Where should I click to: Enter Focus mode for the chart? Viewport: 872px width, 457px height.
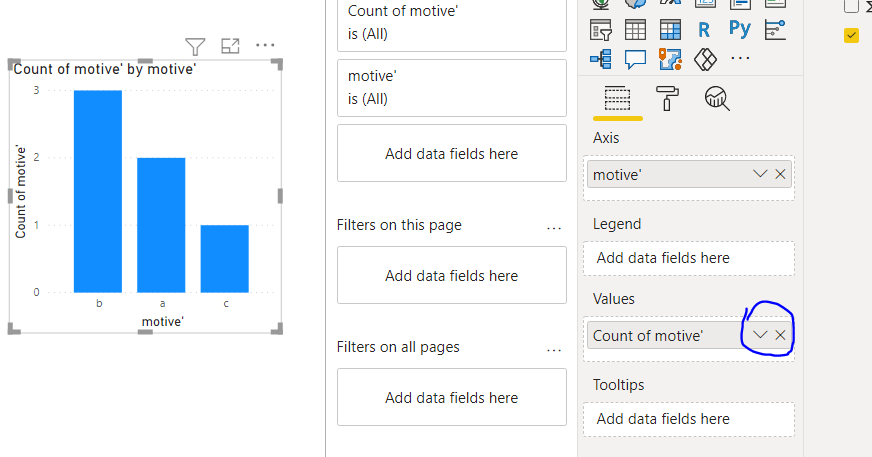click(x=230, y=46)
